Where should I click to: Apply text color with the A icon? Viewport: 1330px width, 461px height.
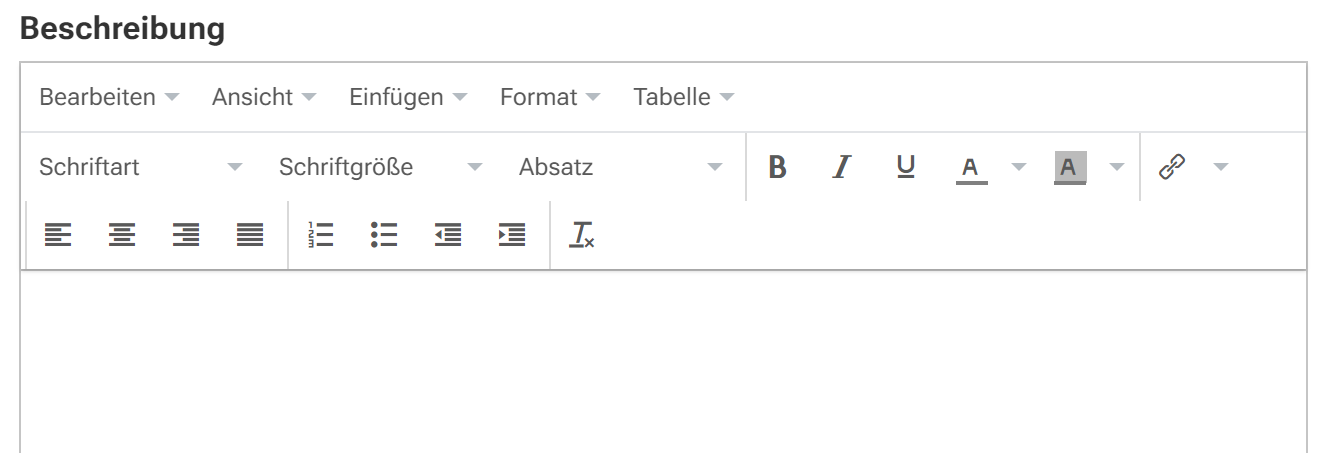970,167
